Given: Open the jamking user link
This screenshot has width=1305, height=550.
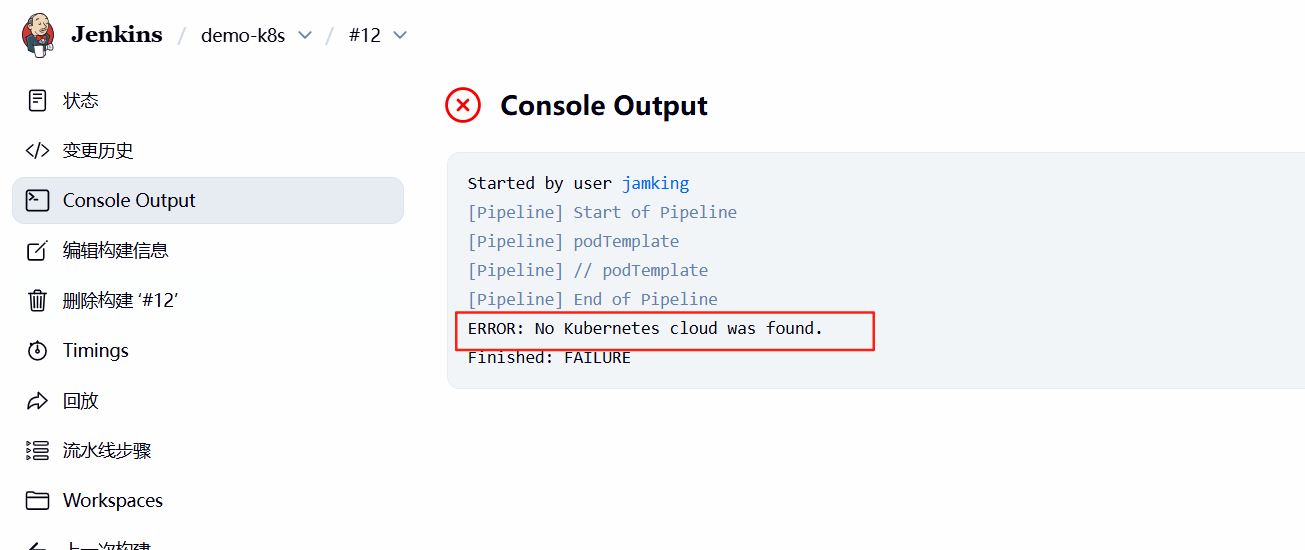Looking at the screenshot, I should point(655,183).
